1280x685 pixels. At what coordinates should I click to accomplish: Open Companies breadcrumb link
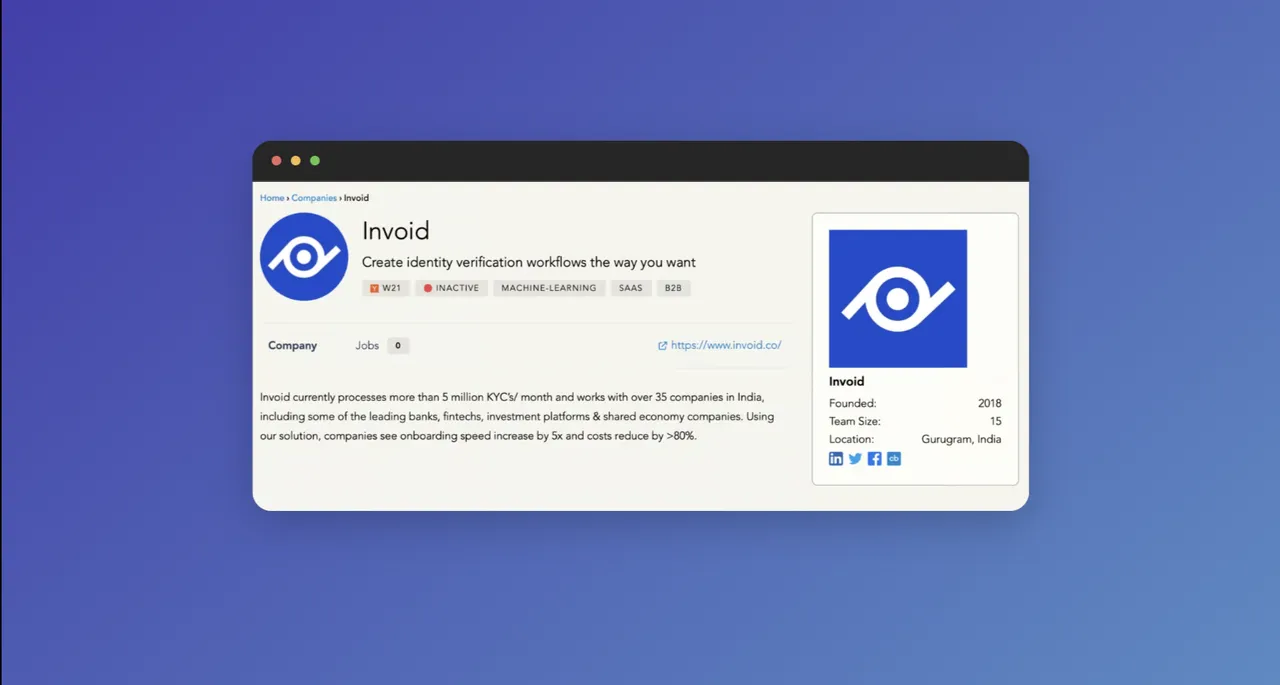pyautogui.click(x=314, y=198)
